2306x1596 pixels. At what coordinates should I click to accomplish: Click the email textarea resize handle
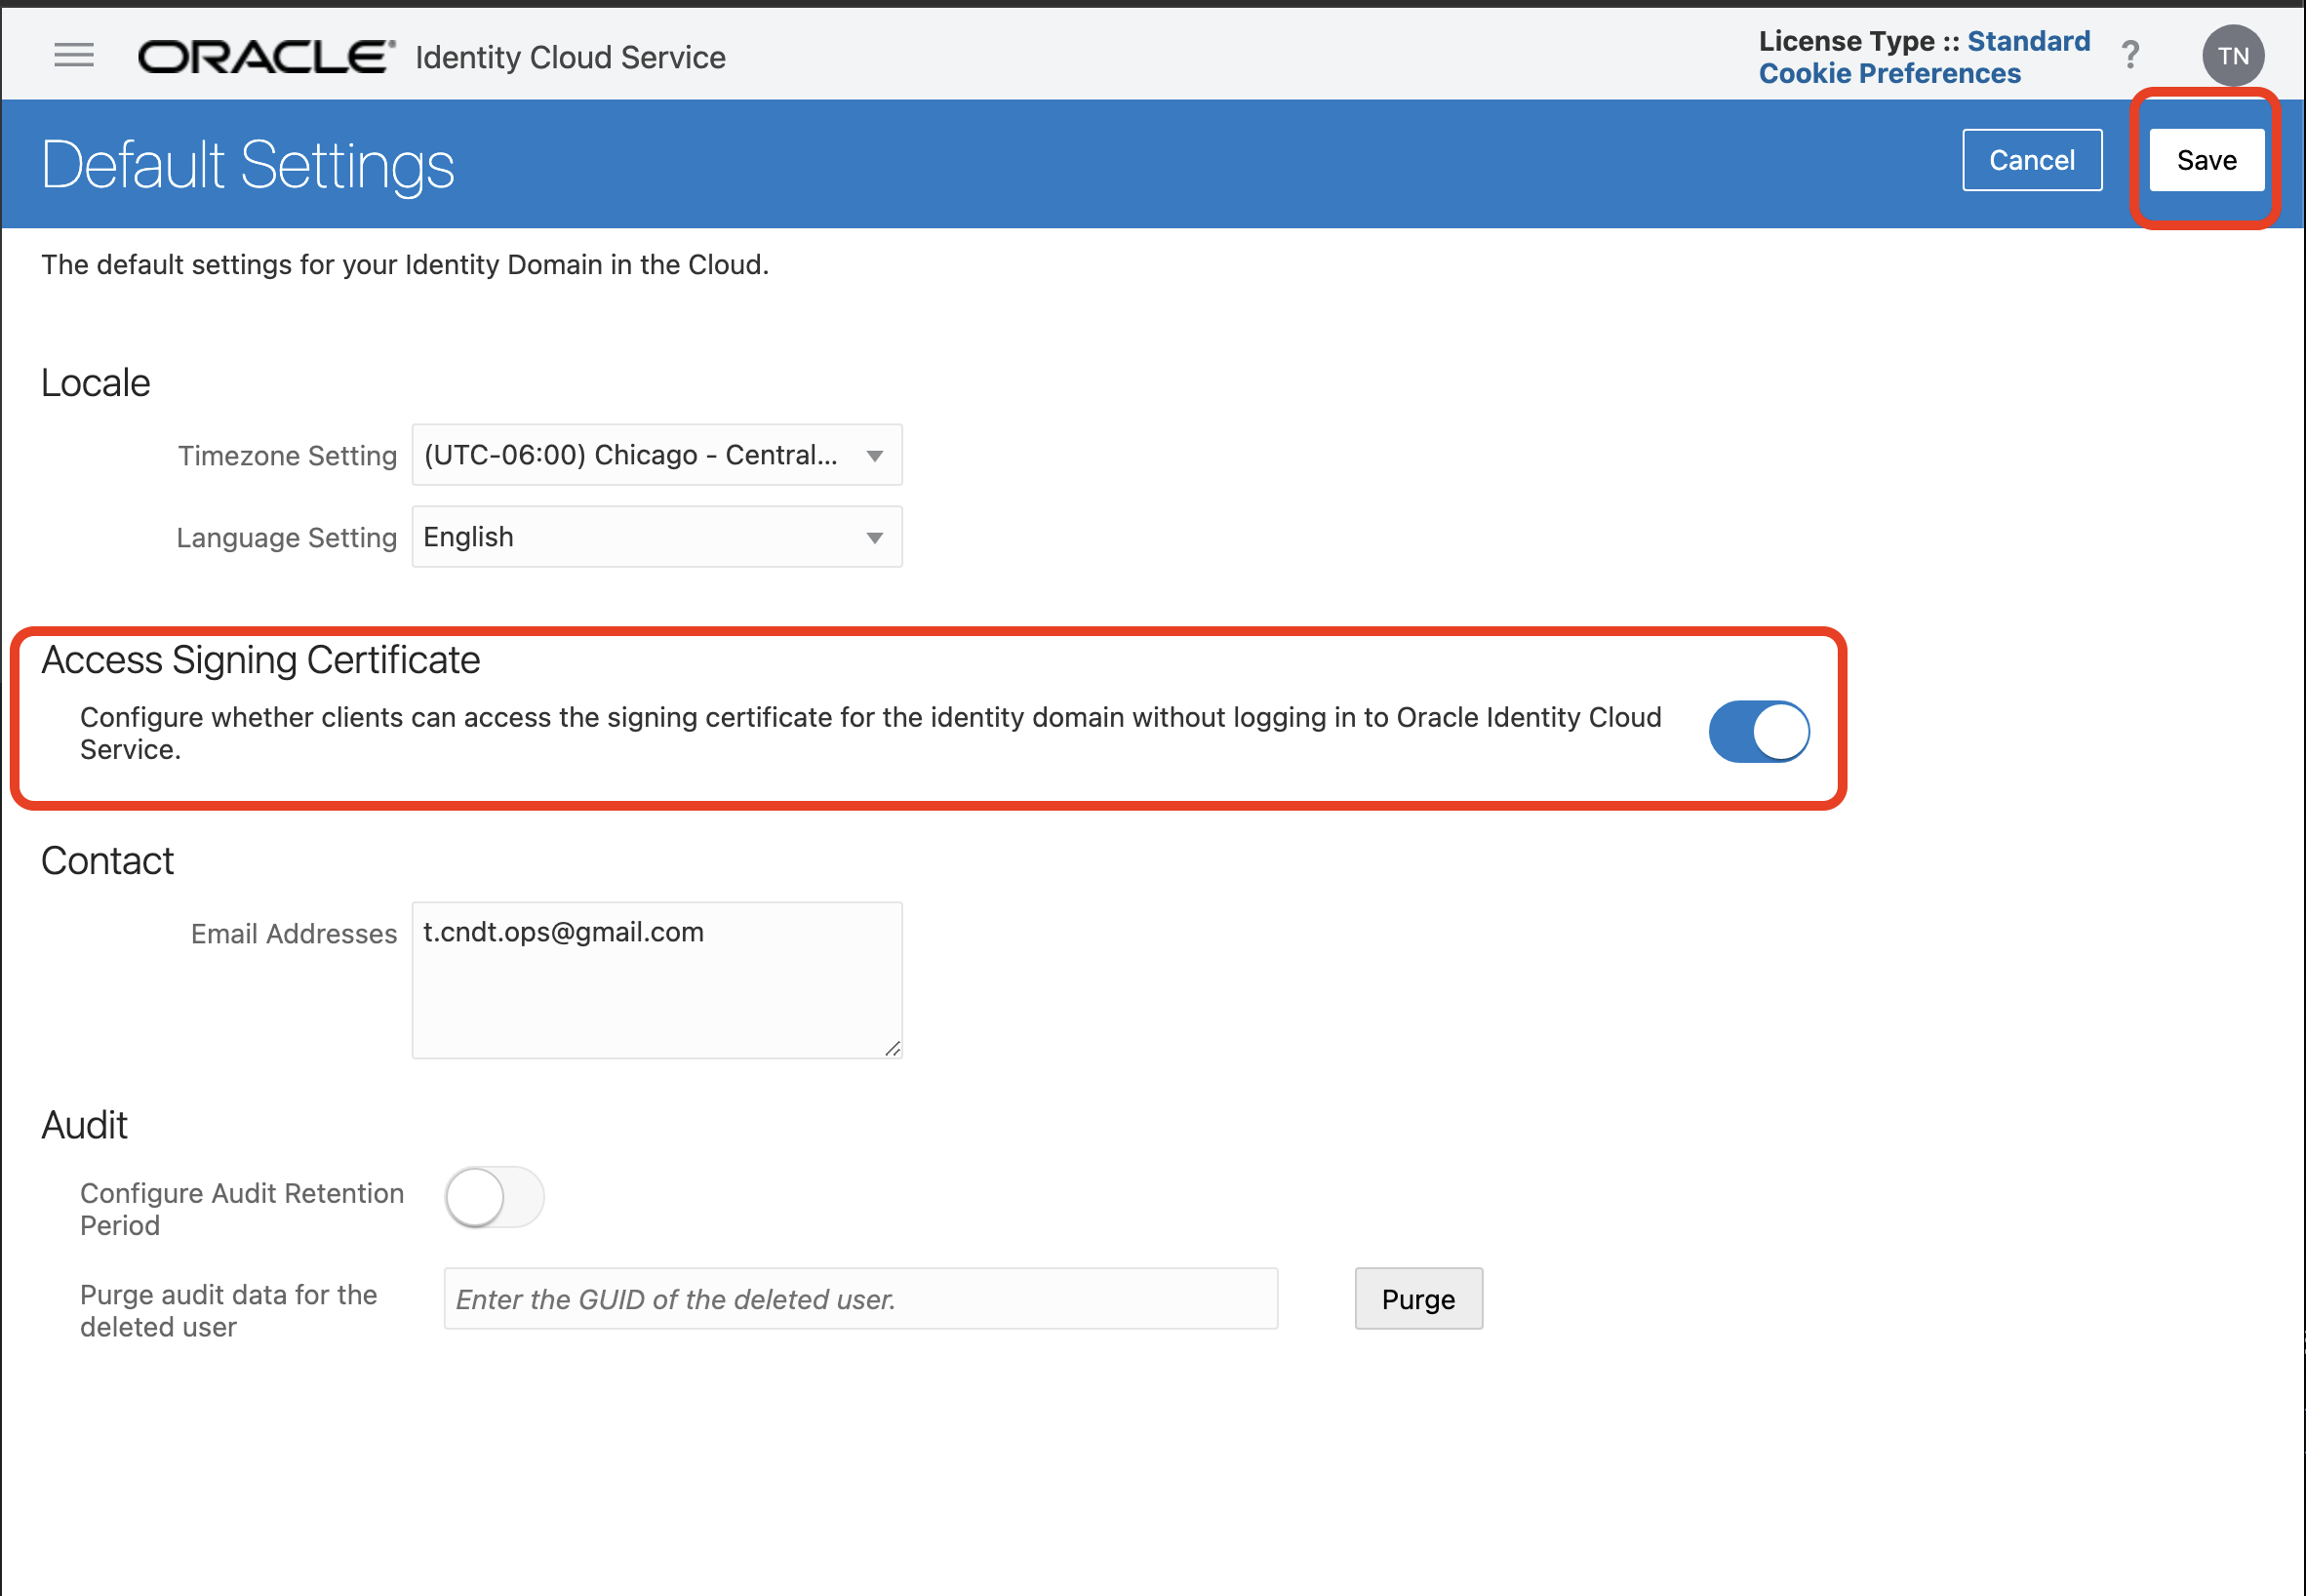892,1048
